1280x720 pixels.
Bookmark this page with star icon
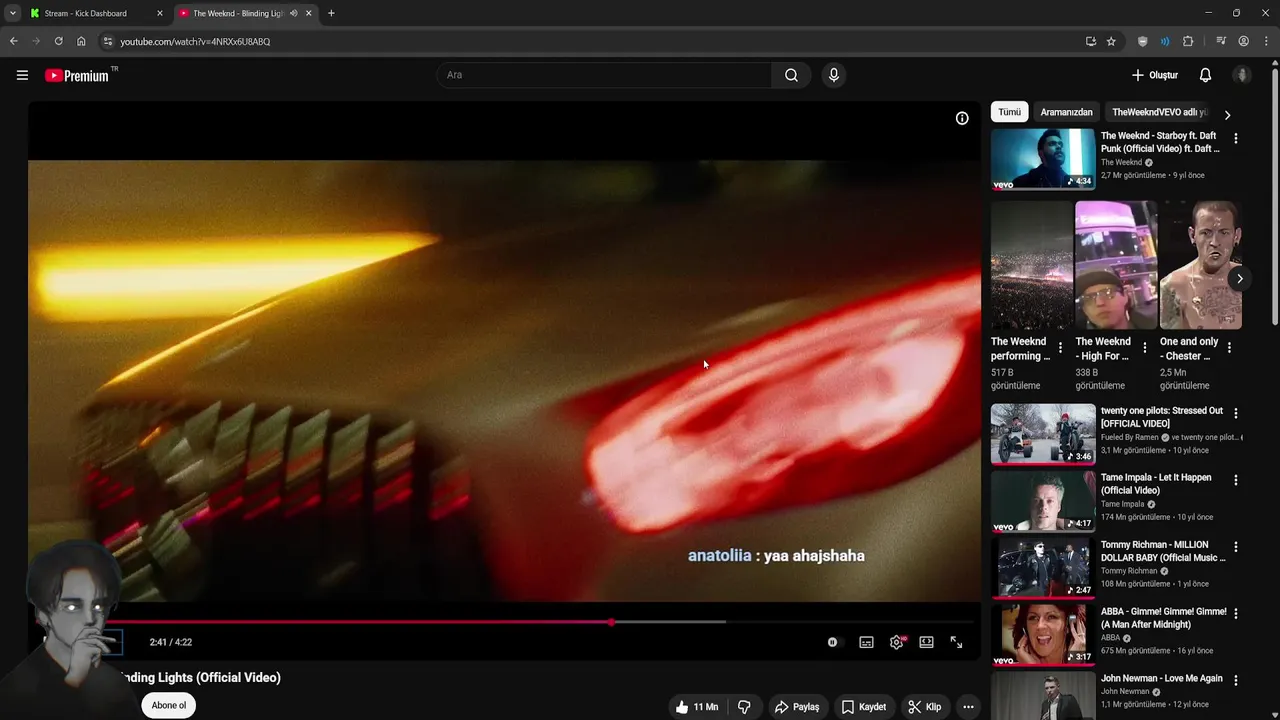coord(1111,41)
